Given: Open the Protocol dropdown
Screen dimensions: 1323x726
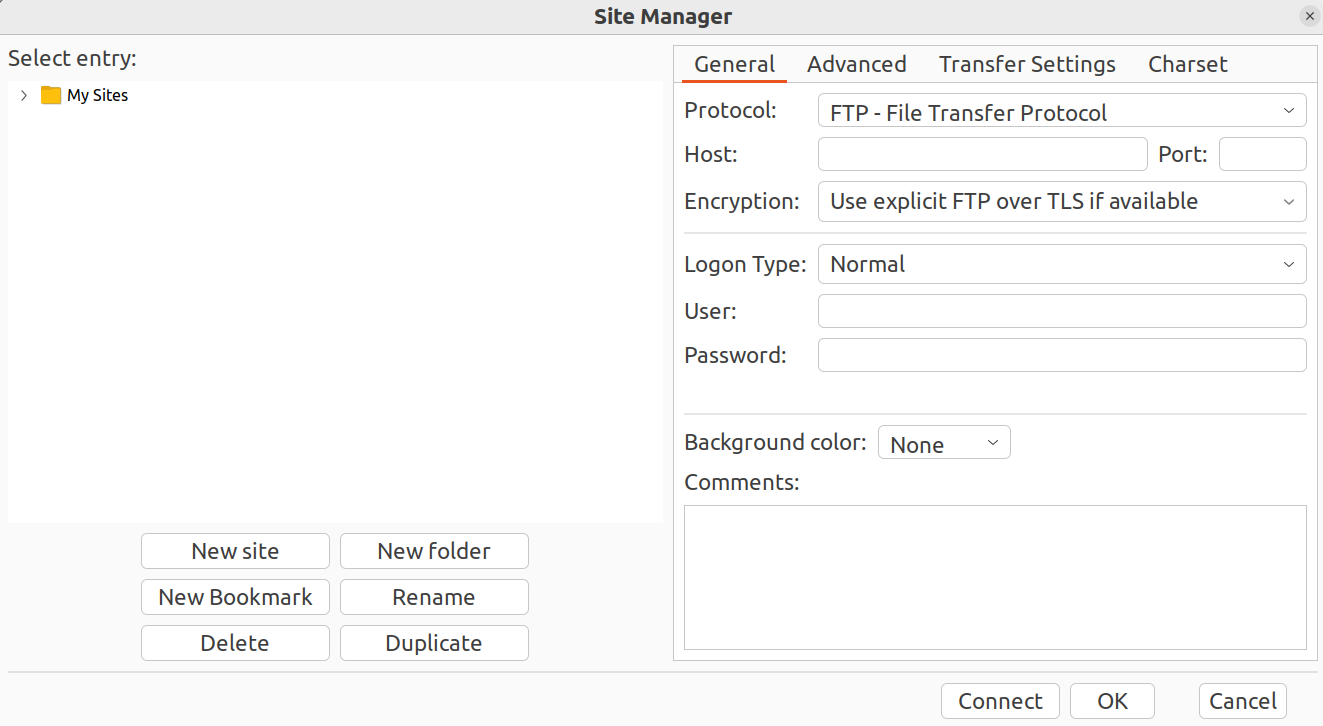Looking at the screenshot, I should coord(1062,110).
